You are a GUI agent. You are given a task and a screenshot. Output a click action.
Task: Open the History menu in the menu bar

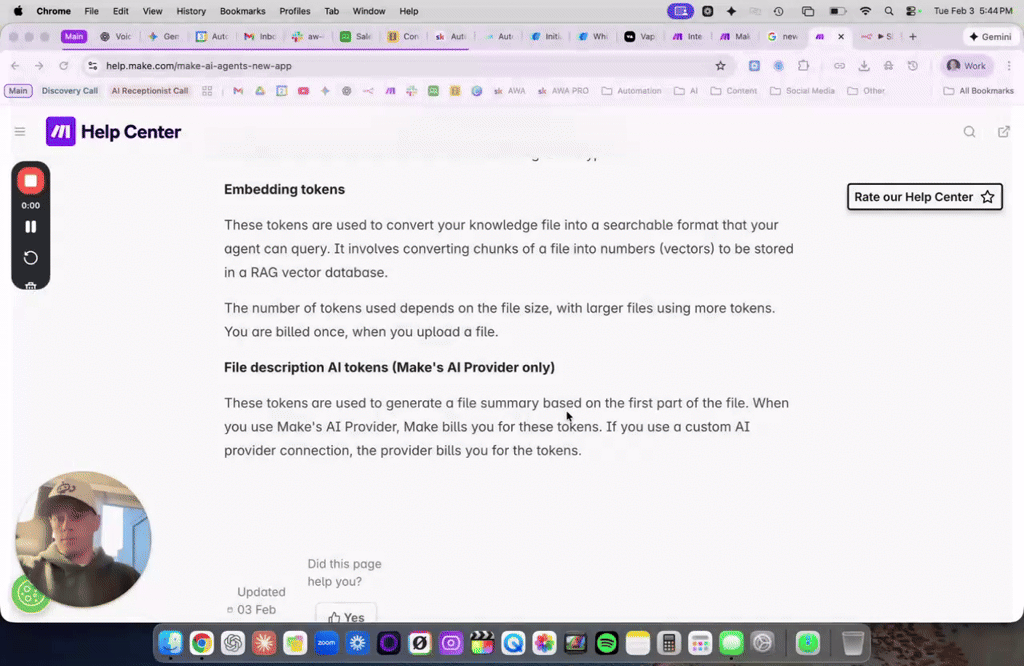[x=191, y=11]
